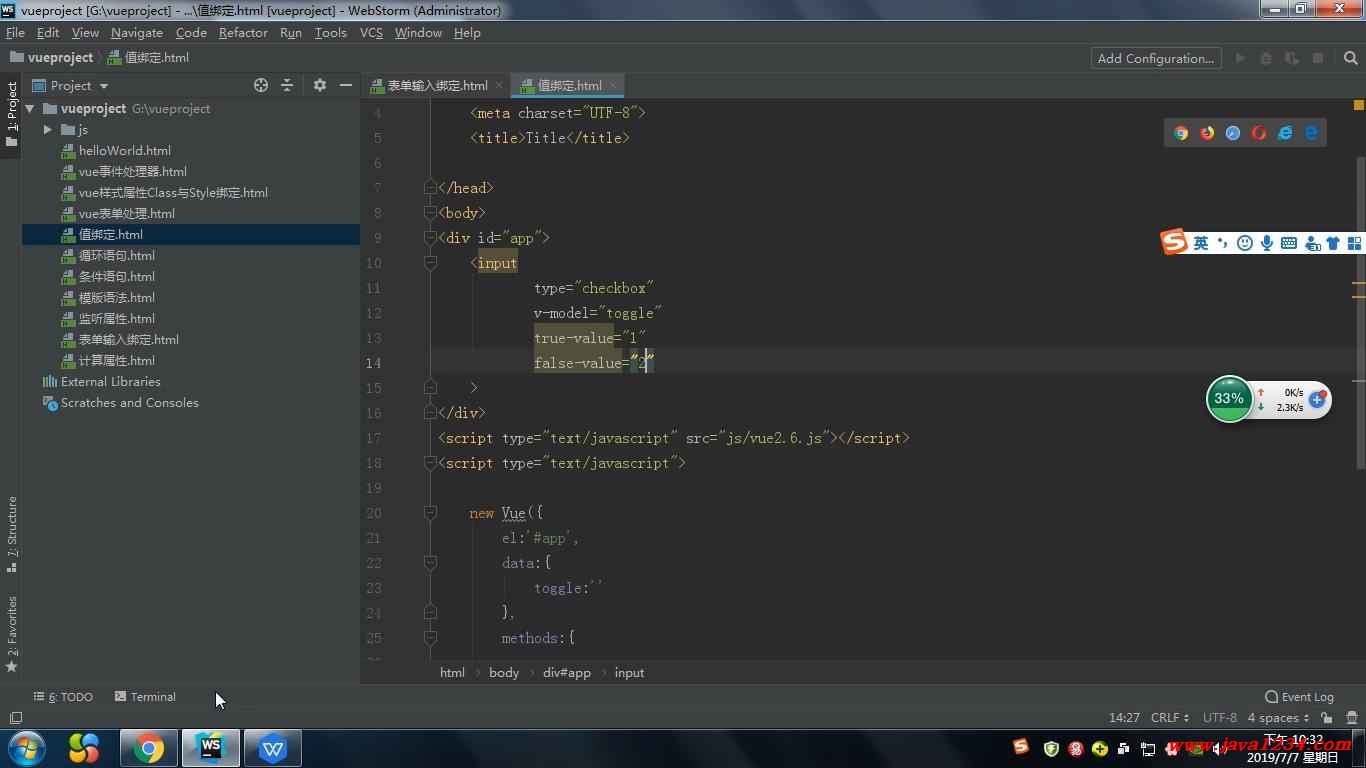Toggle Sogou Chinese/English mode button
1366x768 pixels.
coord(1201,243)
